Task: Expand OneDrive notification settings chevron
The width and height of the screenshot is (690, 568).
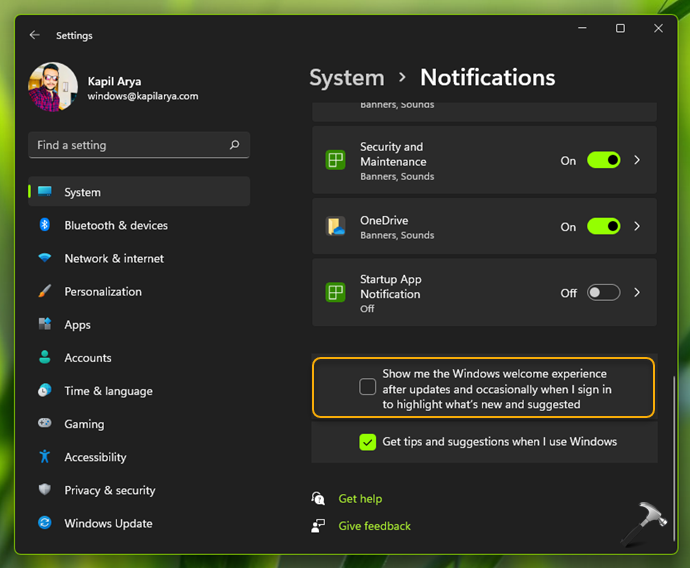Action: pyautogui.click(x=637, y=227)
